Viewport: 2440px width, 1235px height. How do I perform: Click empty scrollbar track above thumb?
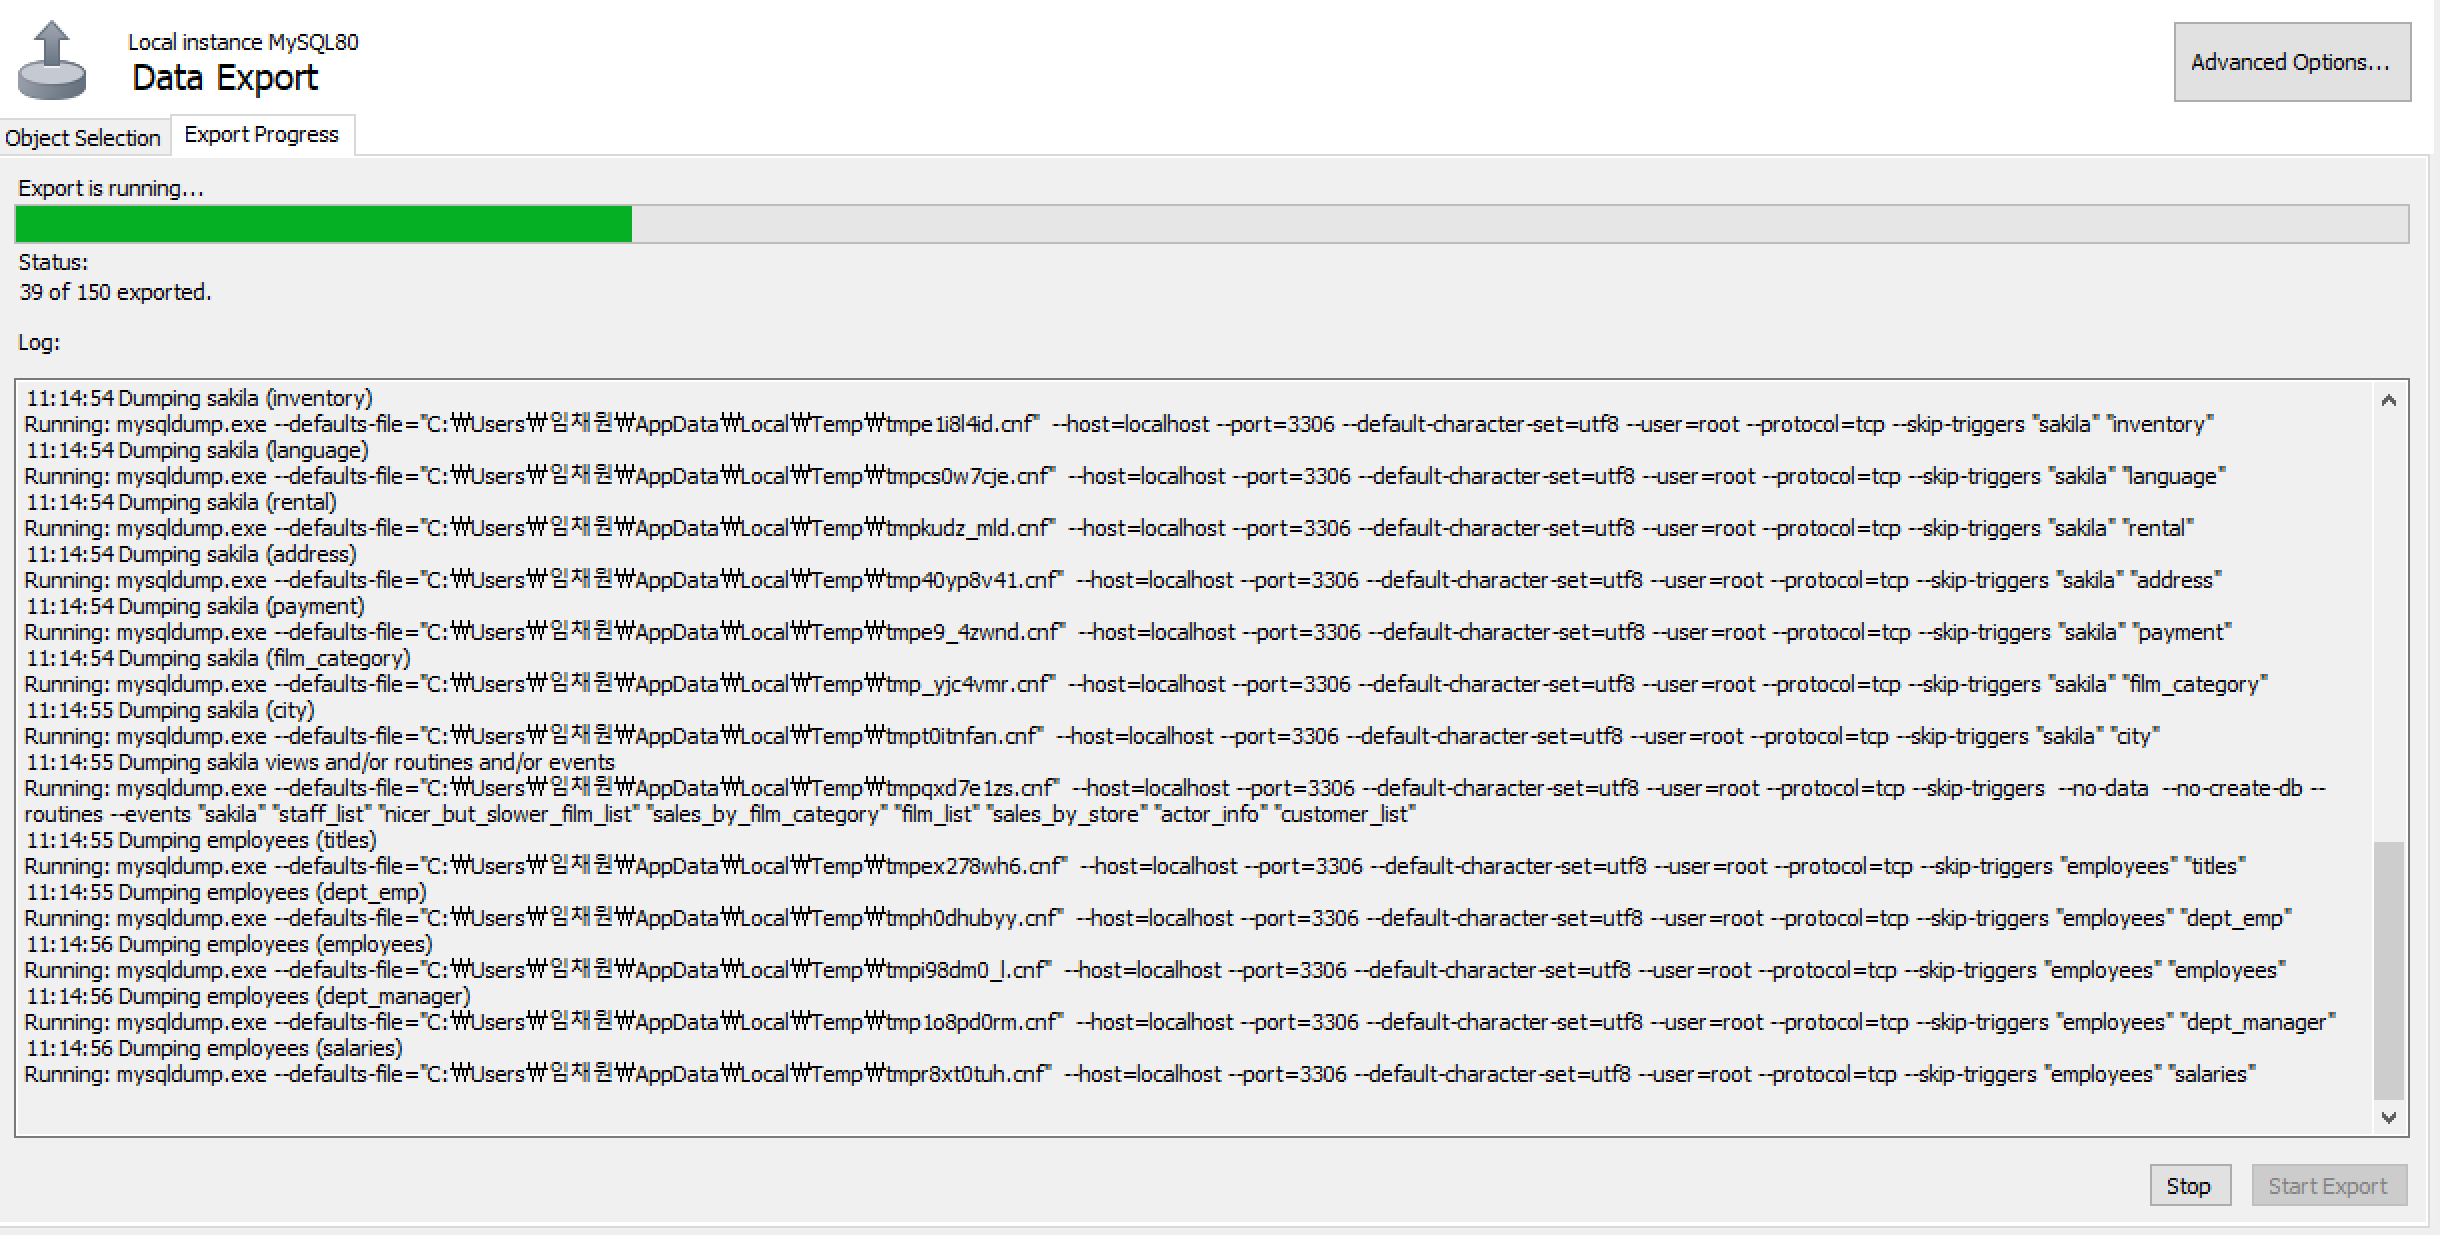[x=2389, y=620]
